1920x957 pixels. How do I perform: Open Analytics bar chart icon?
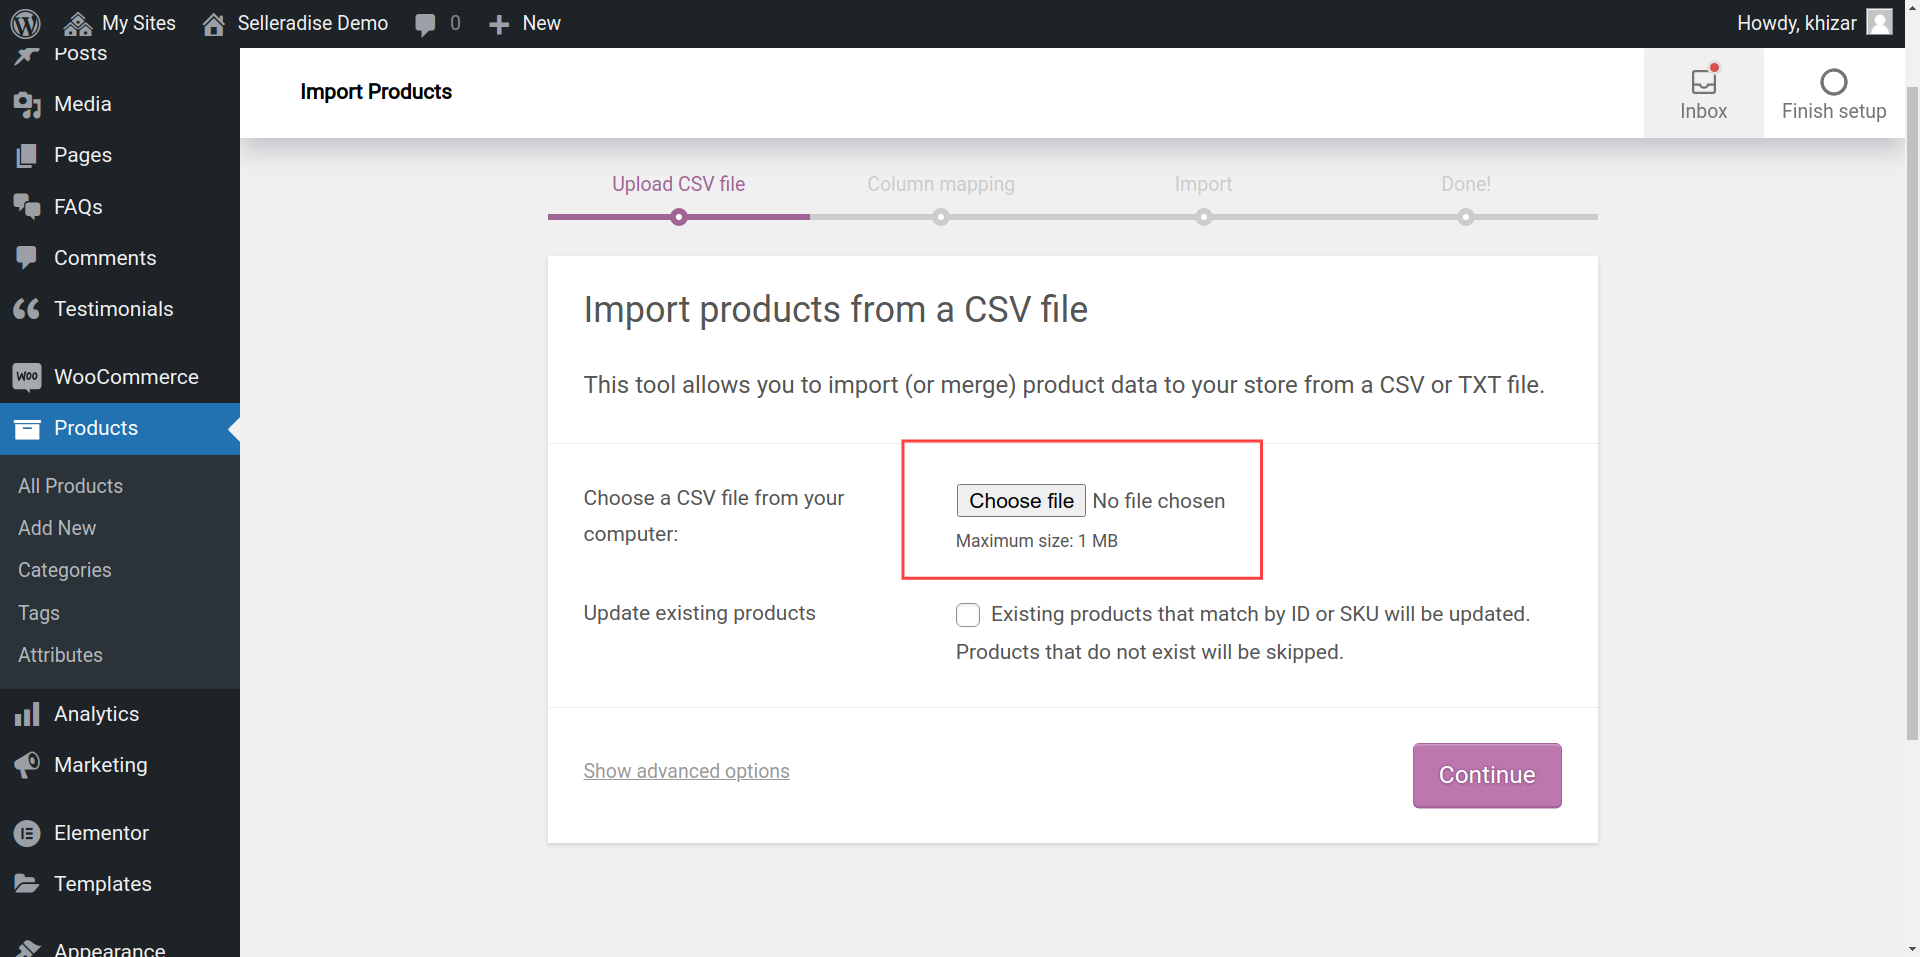pyautogui.click(x=27, y=714)
